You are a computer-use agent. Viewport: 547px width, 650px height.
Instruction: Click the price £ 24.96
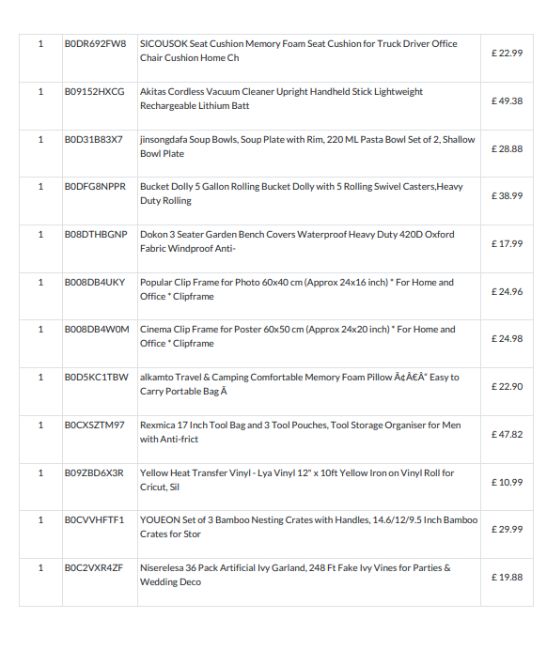[x=507, y=292]
